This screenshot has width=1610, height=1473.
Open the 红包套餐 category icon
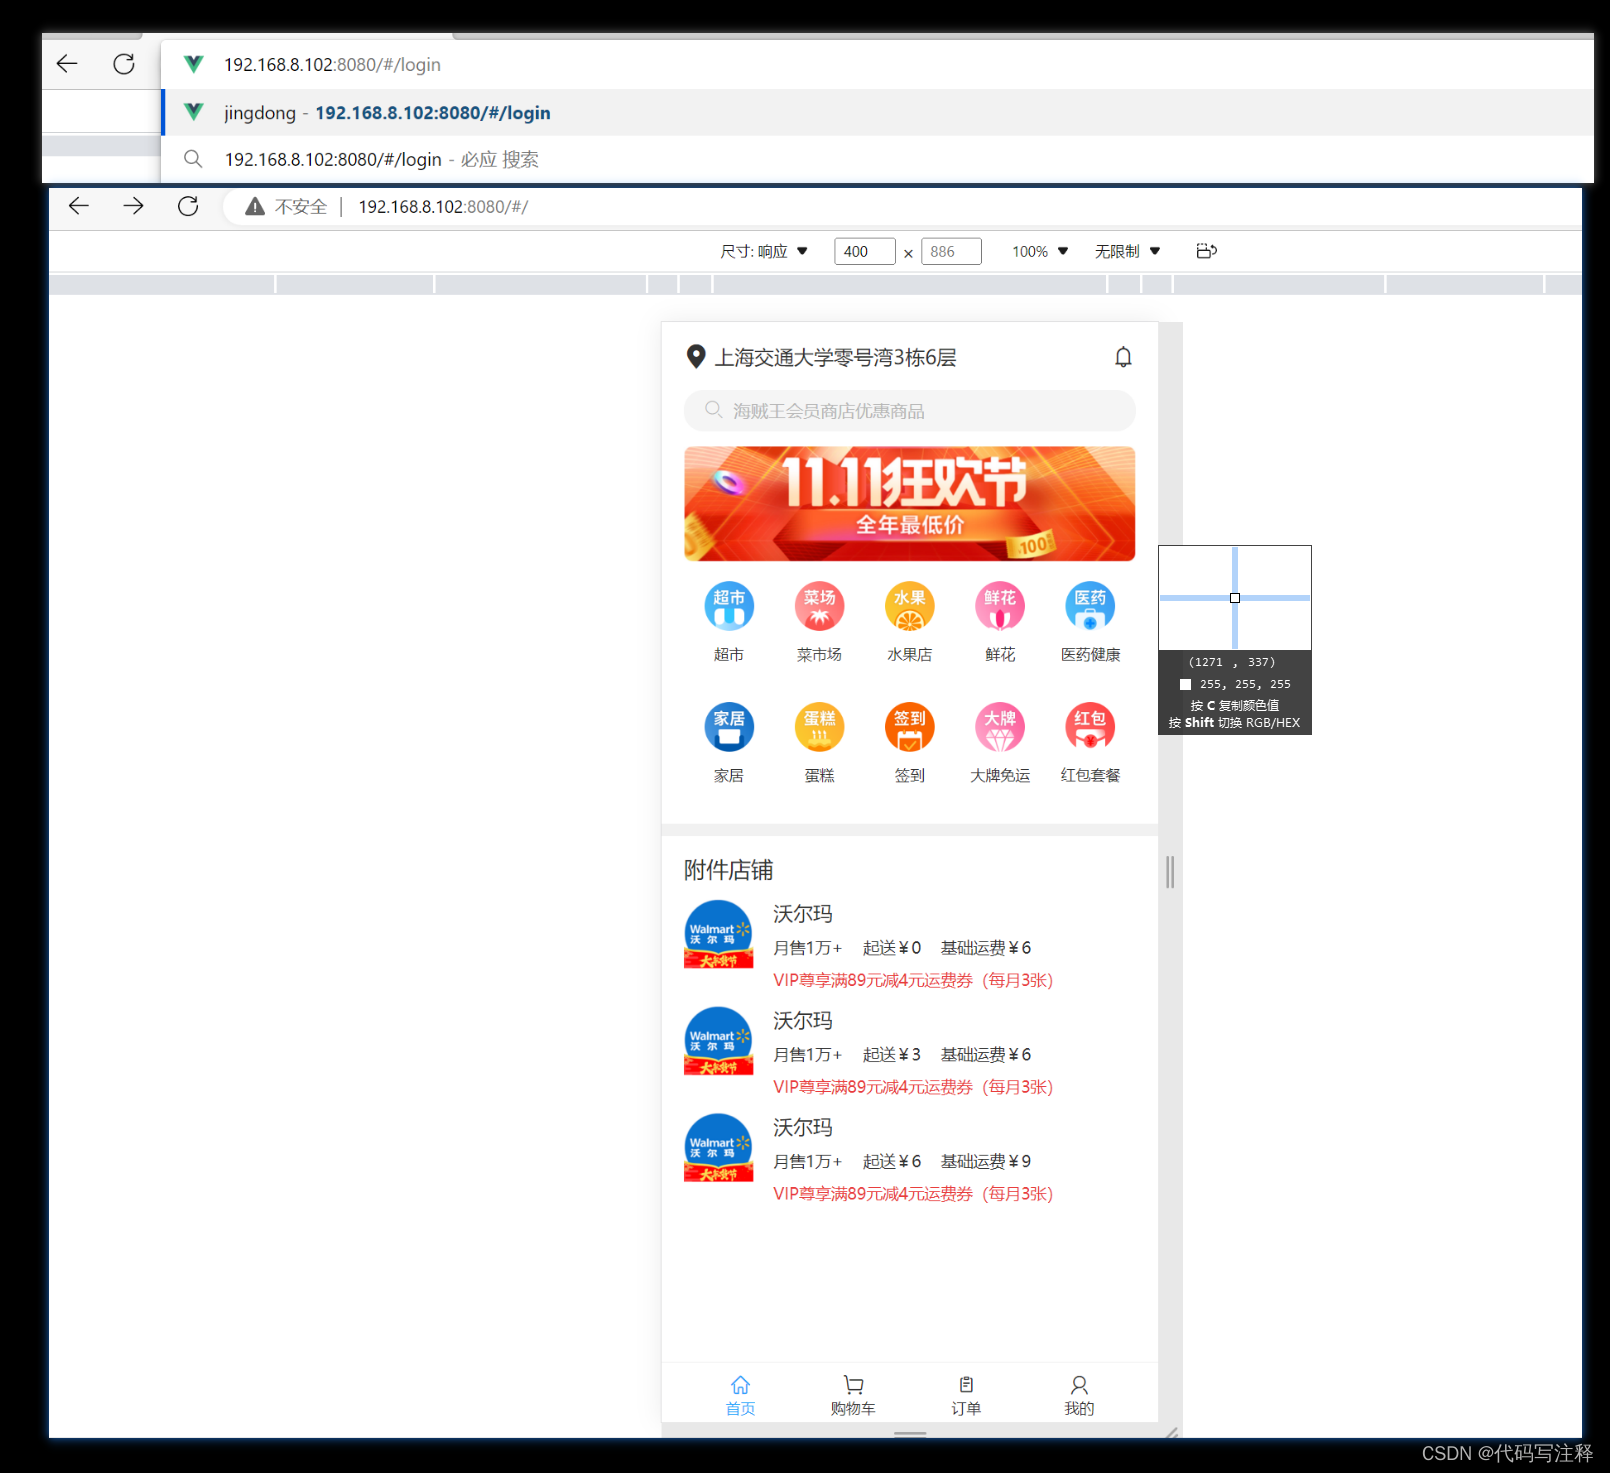coord(1090,727)
